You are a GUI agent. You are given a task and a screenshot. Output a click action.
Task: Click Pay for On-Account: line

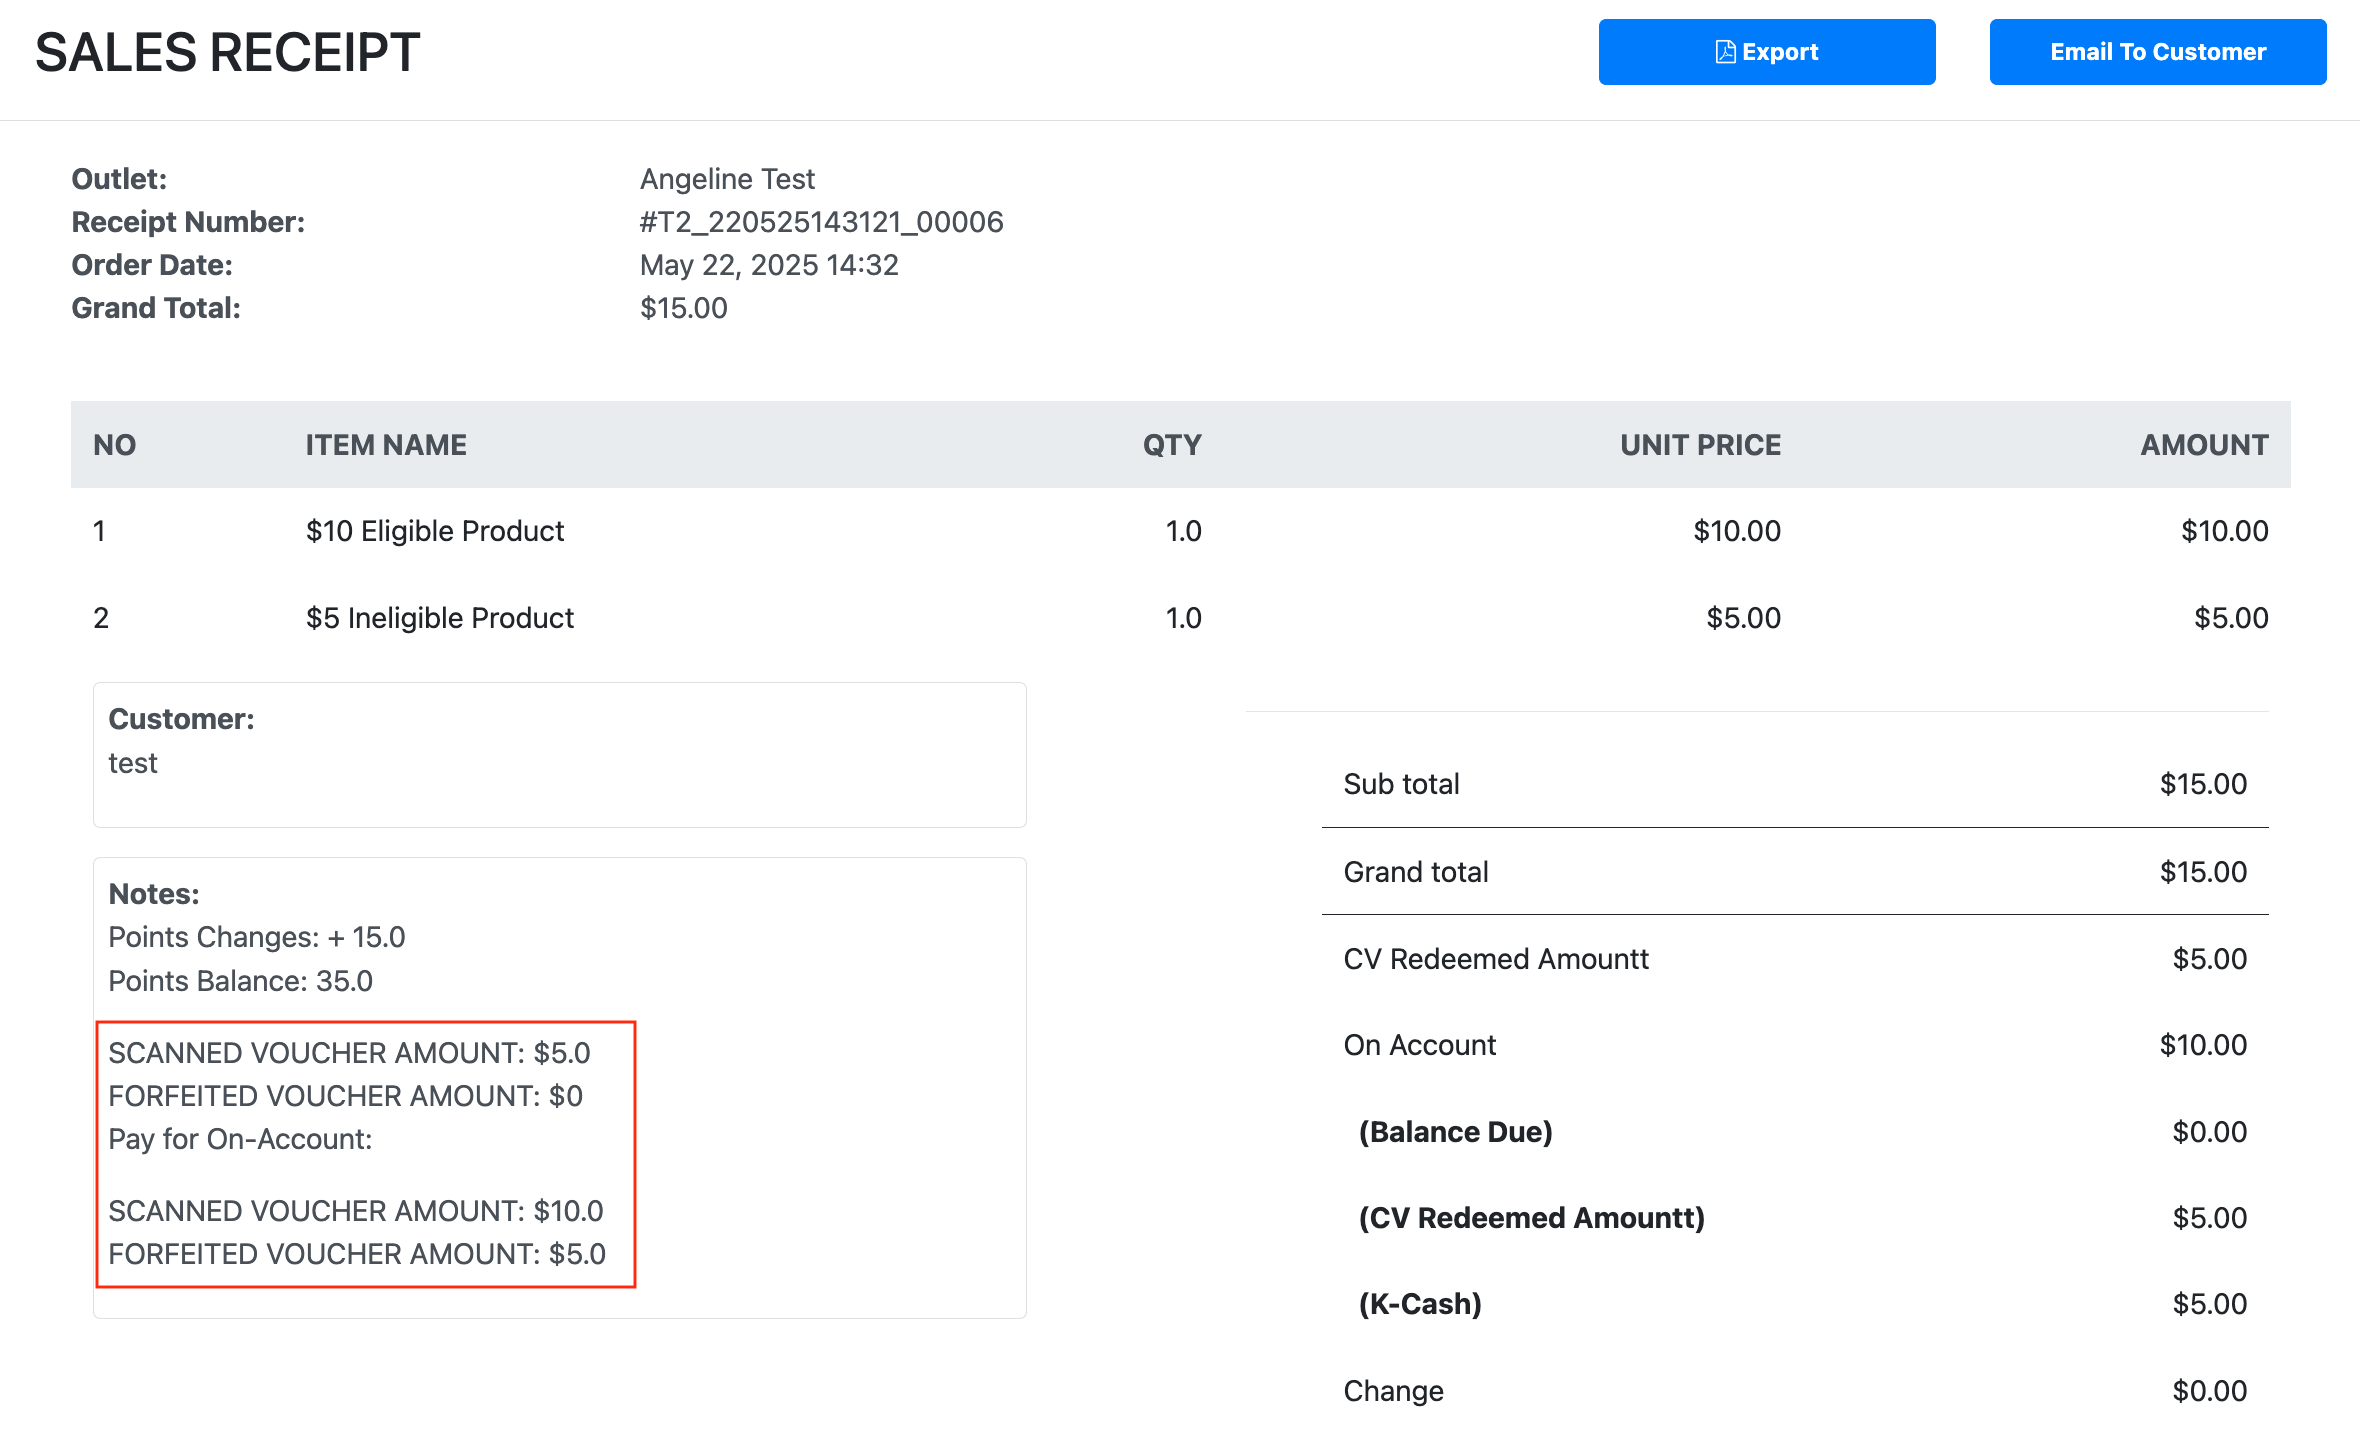click(240, 1139)
